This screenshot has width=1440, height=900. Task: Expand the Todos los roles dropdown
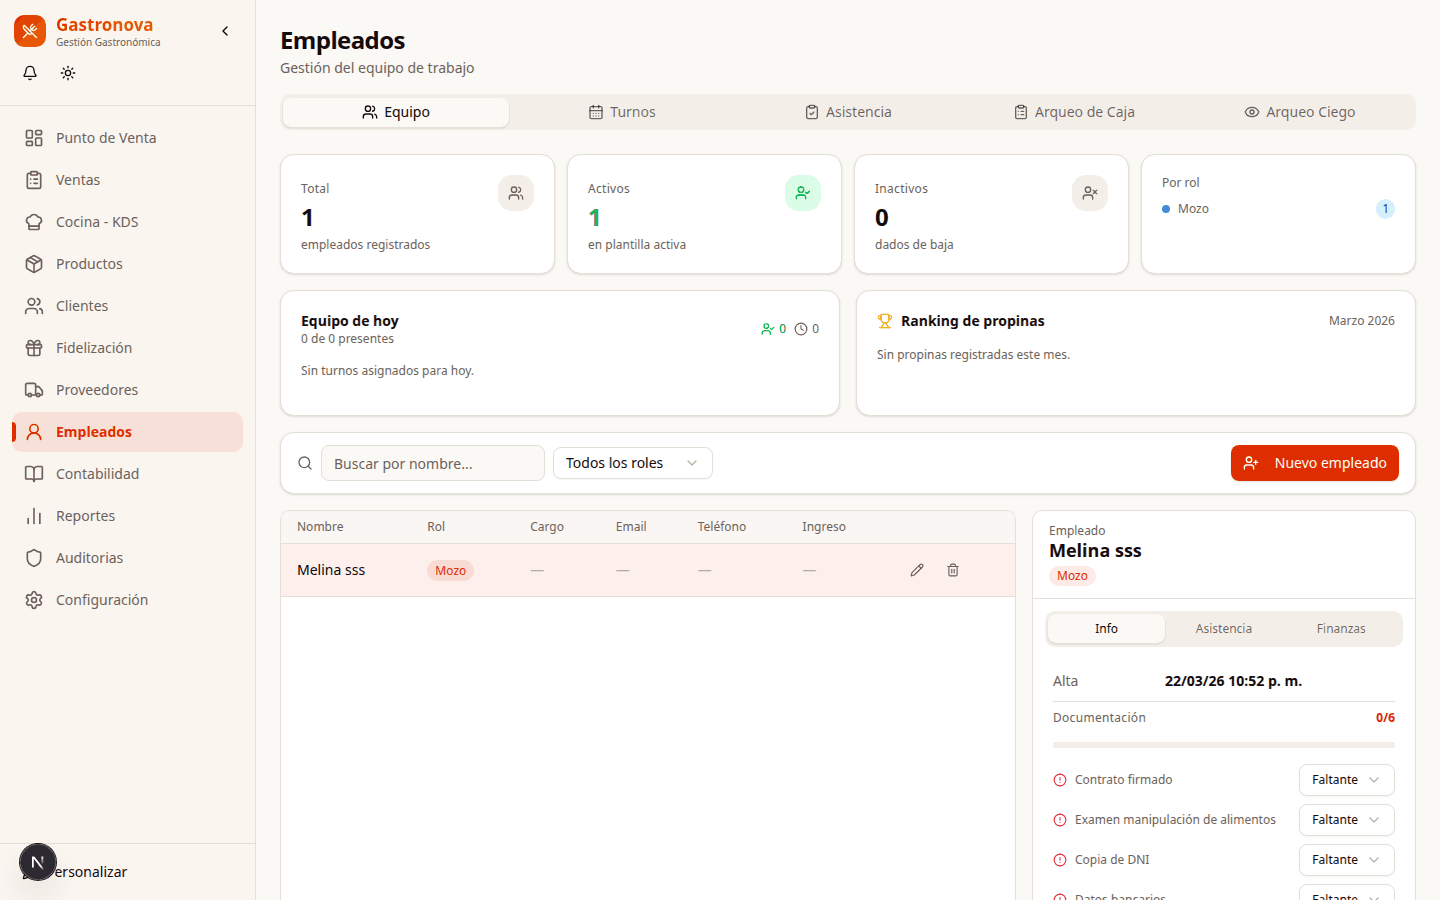pyautogui.click(x=632, y=463)
